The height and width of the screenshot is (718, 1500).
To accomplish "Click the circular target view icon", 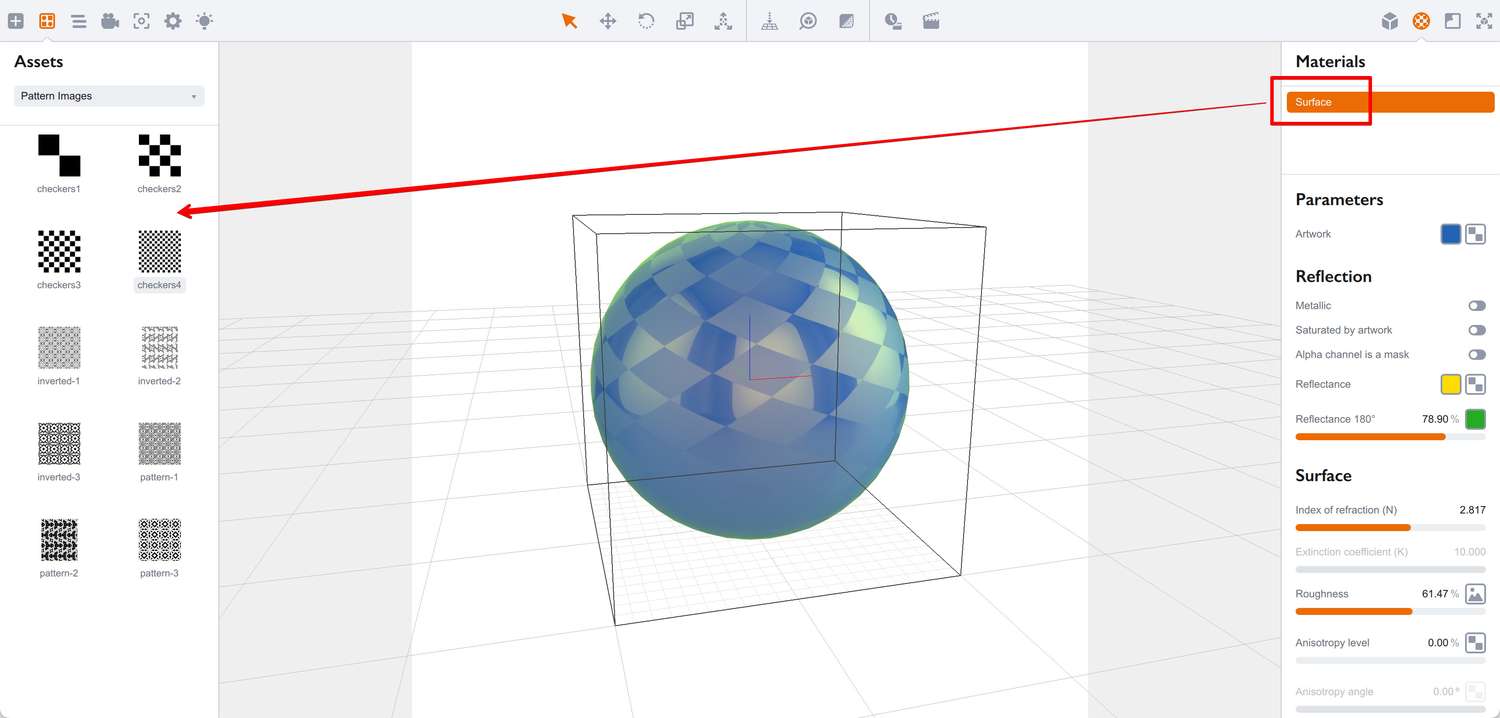I will point(808,21).
